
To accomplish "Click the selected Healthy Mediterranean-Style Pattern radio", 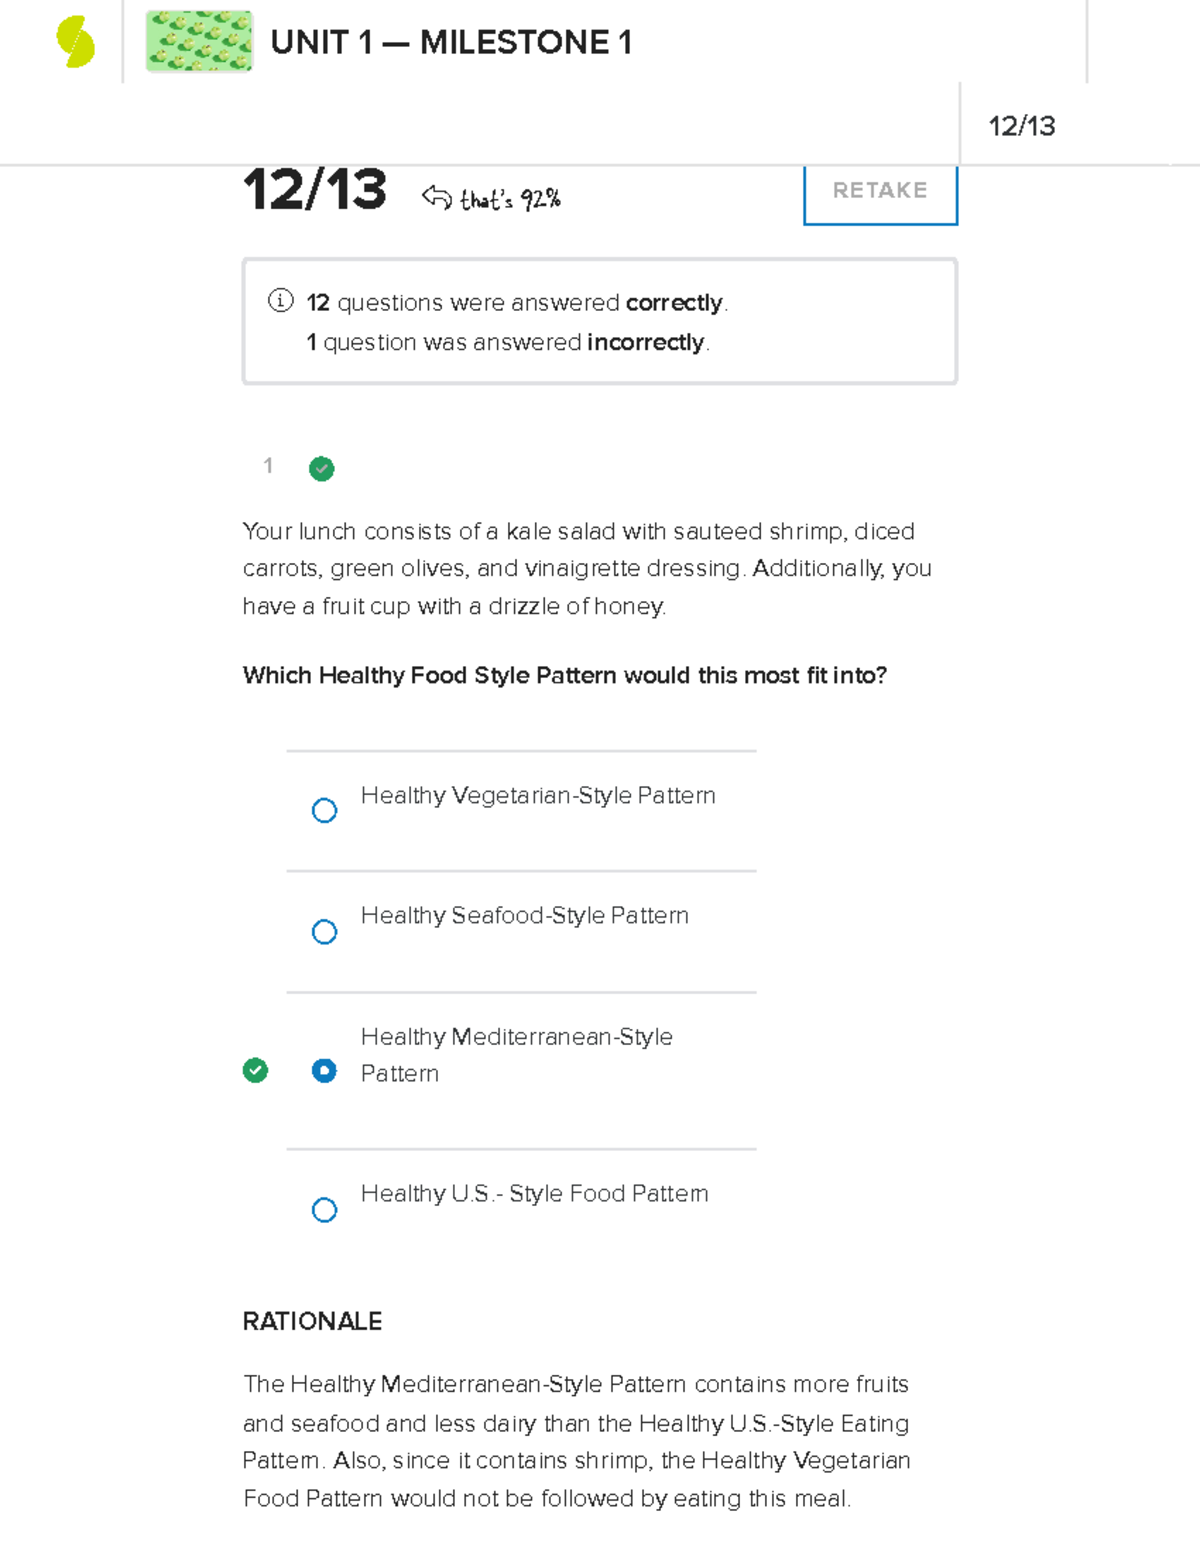I will pos(324,1071).
